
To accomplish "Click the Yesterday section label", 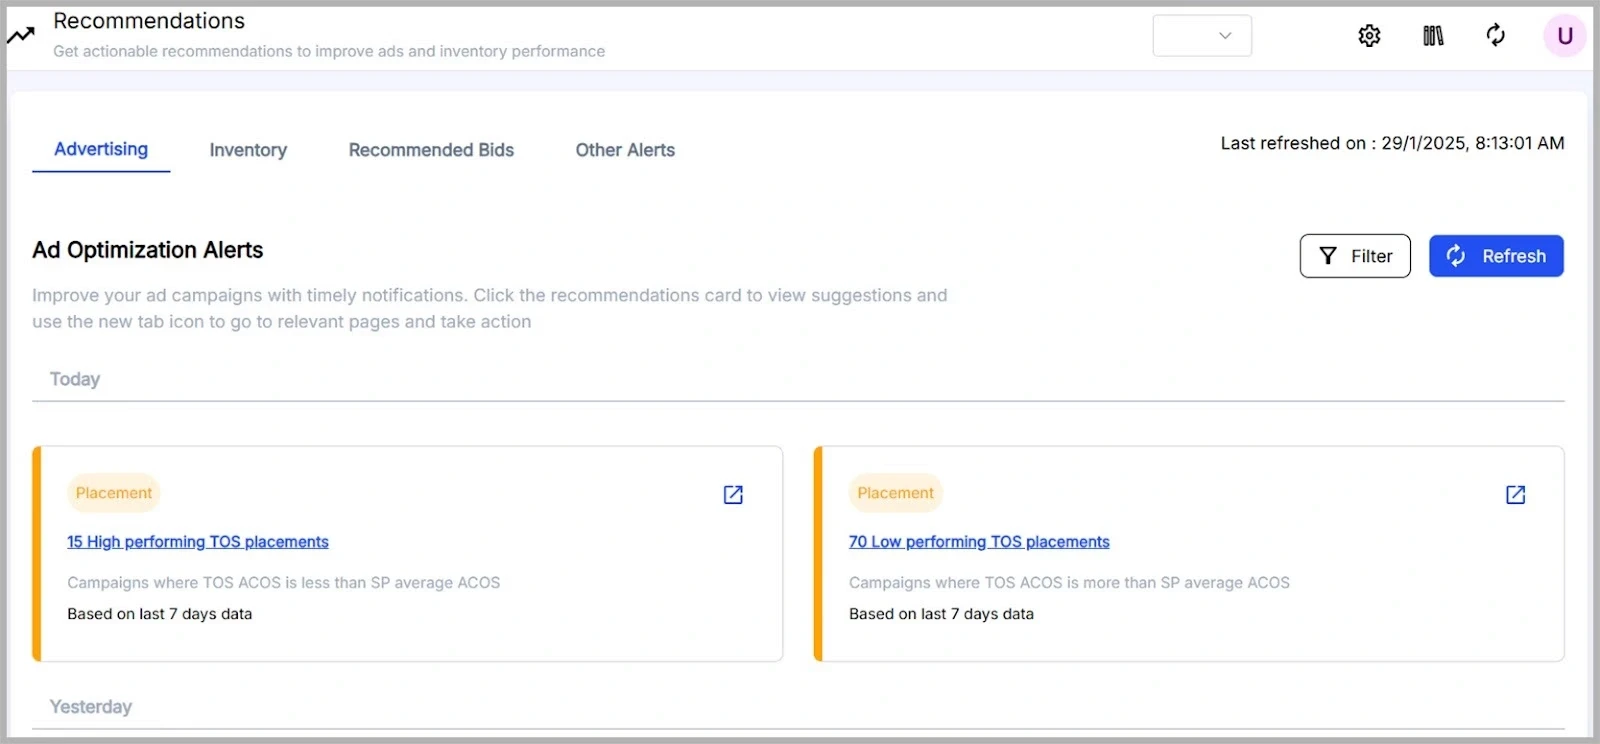I will point(91,707).
